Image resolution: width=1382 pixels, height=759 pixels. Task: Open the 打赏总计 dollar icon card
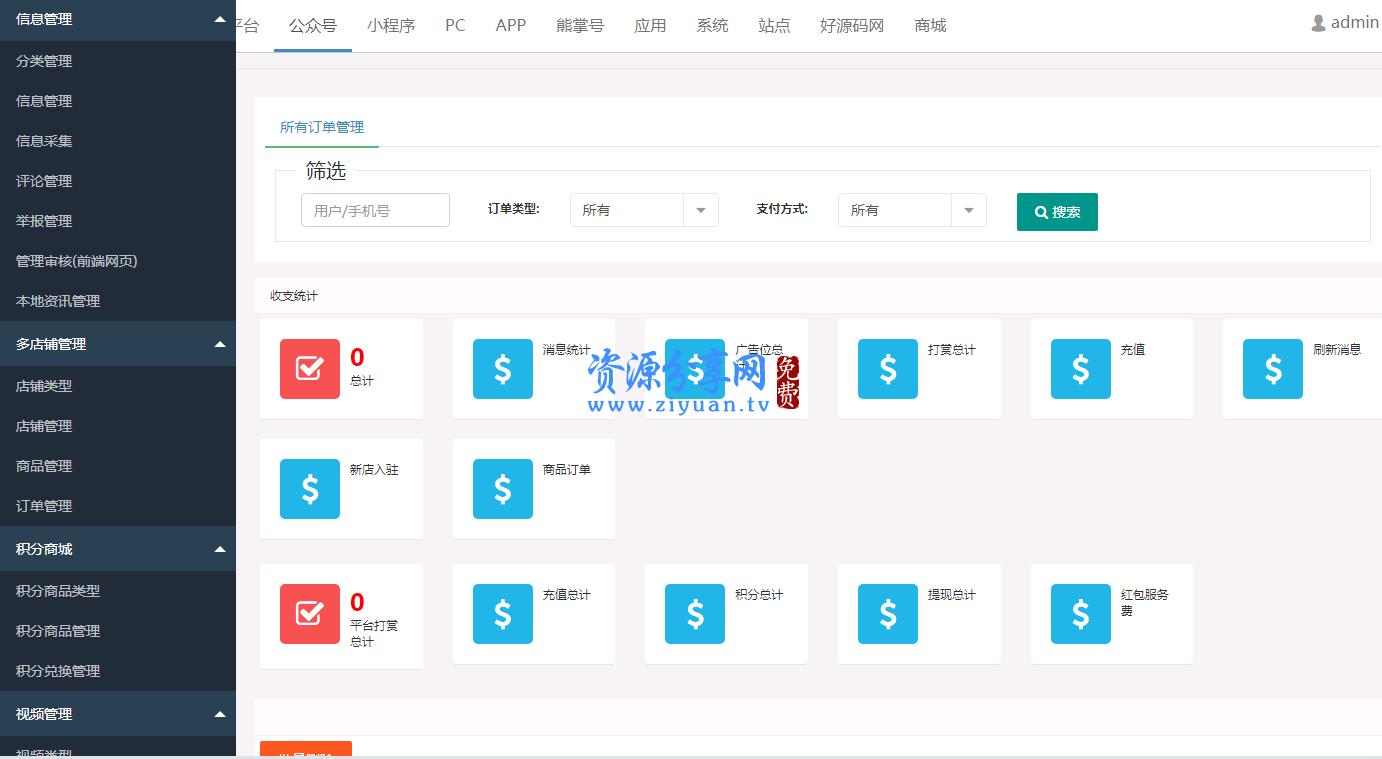[x=888, y=369]
